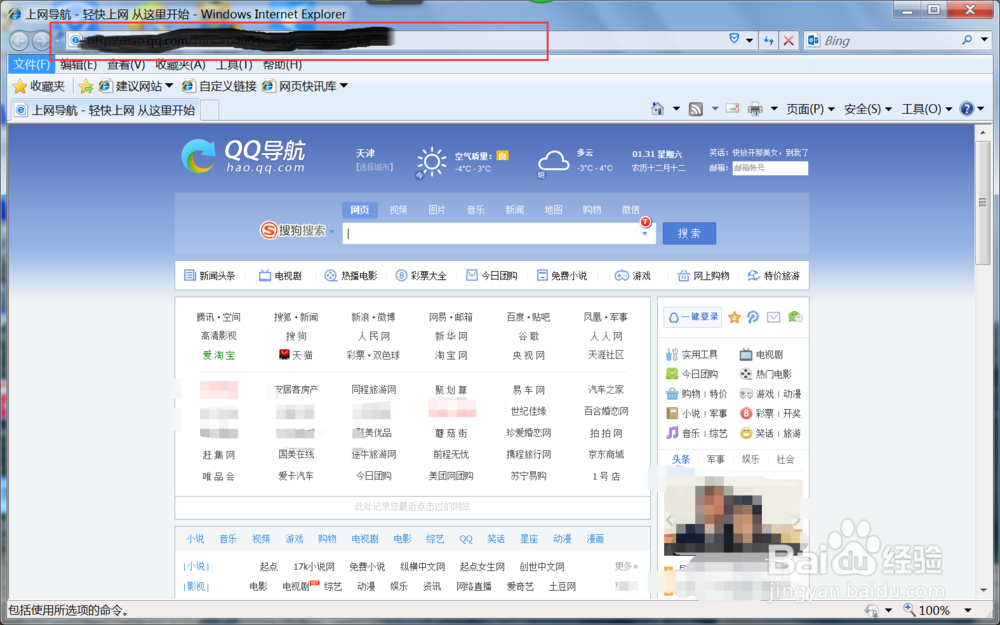Open the RSS feeds icon
The image size is (1000, 625).
click(696, 109)
